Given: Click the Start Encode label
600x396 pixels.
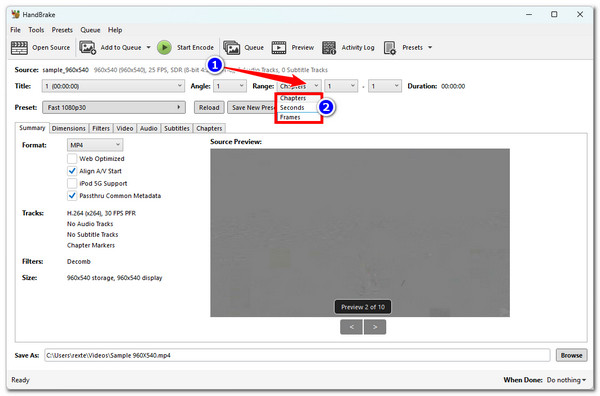Looking at the screenshot, I should (195, 47).
